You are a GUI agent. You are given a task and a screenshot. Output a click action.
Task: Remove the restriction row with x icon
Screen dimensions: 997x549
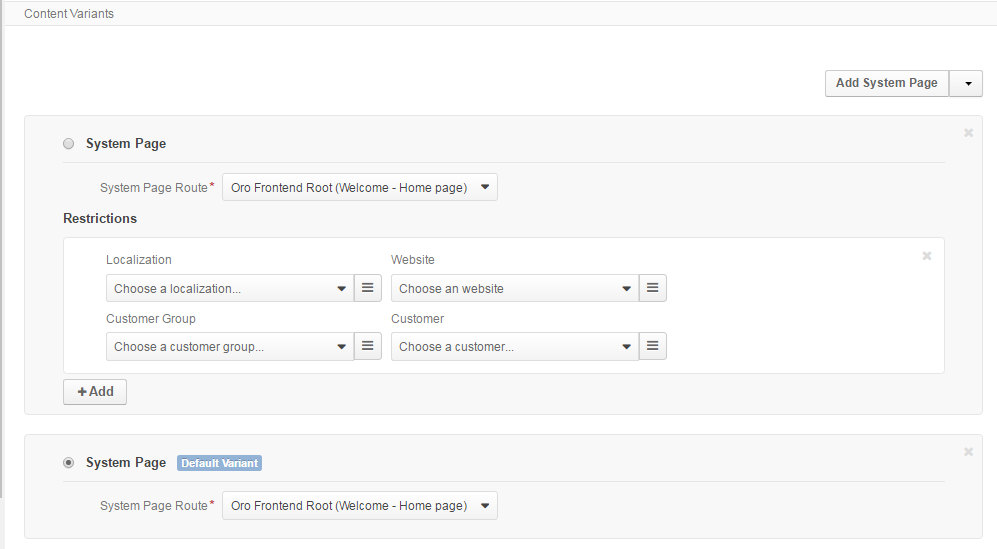927,256
